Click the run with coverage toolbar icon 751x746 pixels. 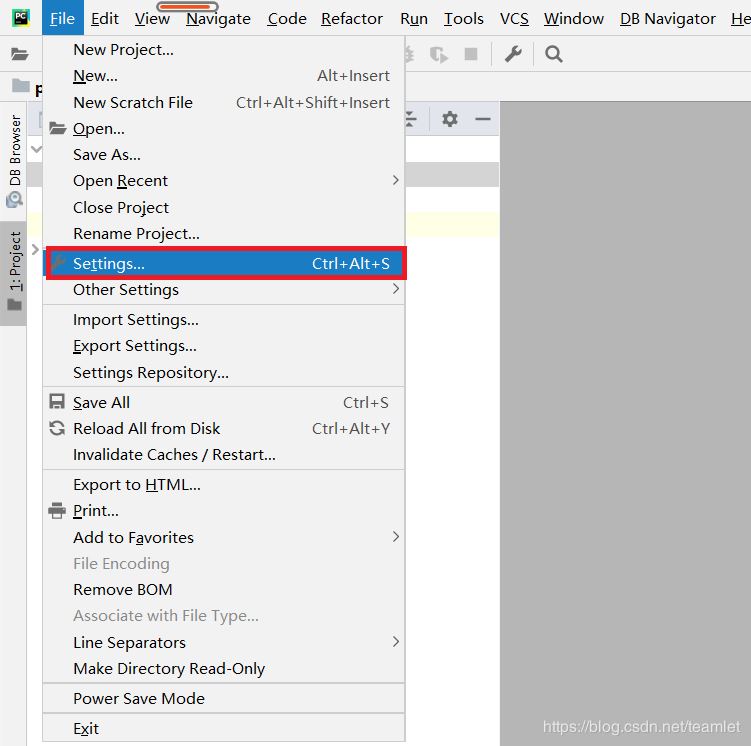(438, 54)
